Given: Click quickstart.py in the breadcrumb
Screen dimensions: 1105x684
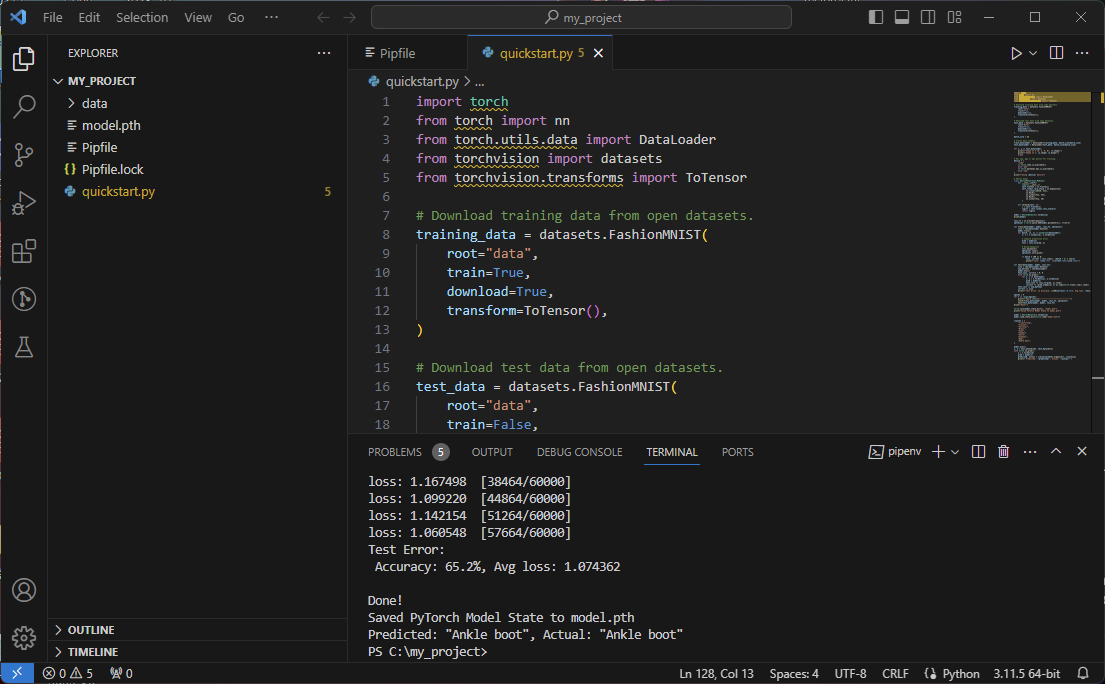Looking at the screenshot, I should pyautogui.click(x=421, y=82).
